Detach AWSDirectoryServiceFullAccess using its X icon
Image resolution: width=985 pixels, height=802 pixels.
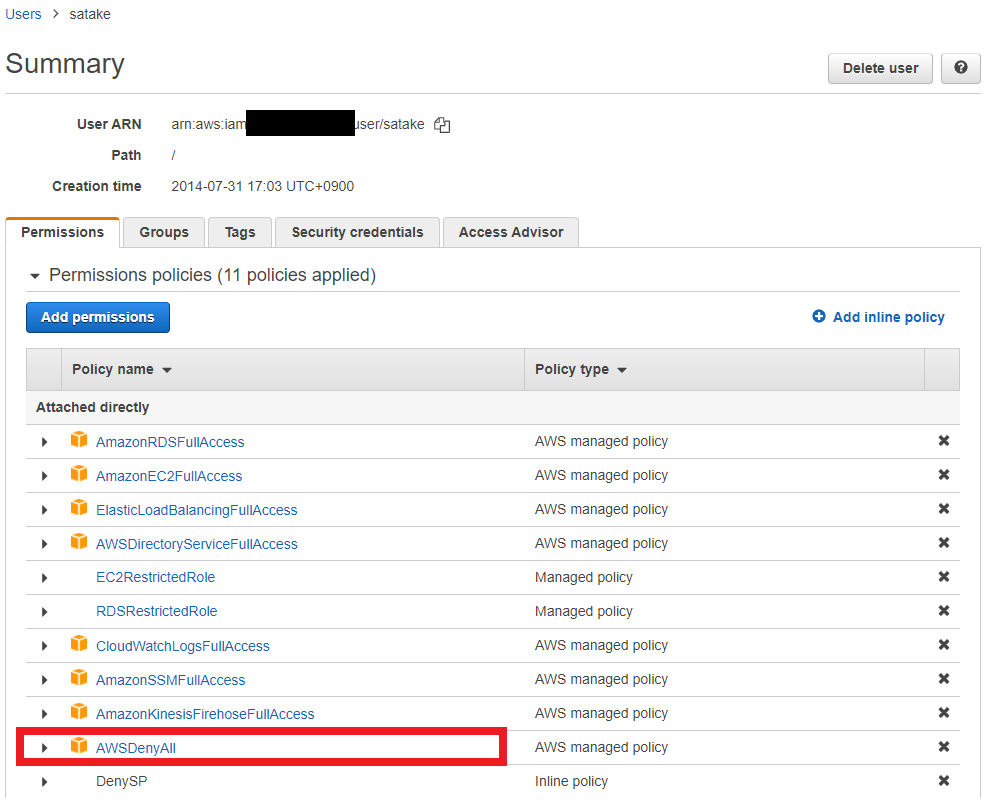[944, 543]
